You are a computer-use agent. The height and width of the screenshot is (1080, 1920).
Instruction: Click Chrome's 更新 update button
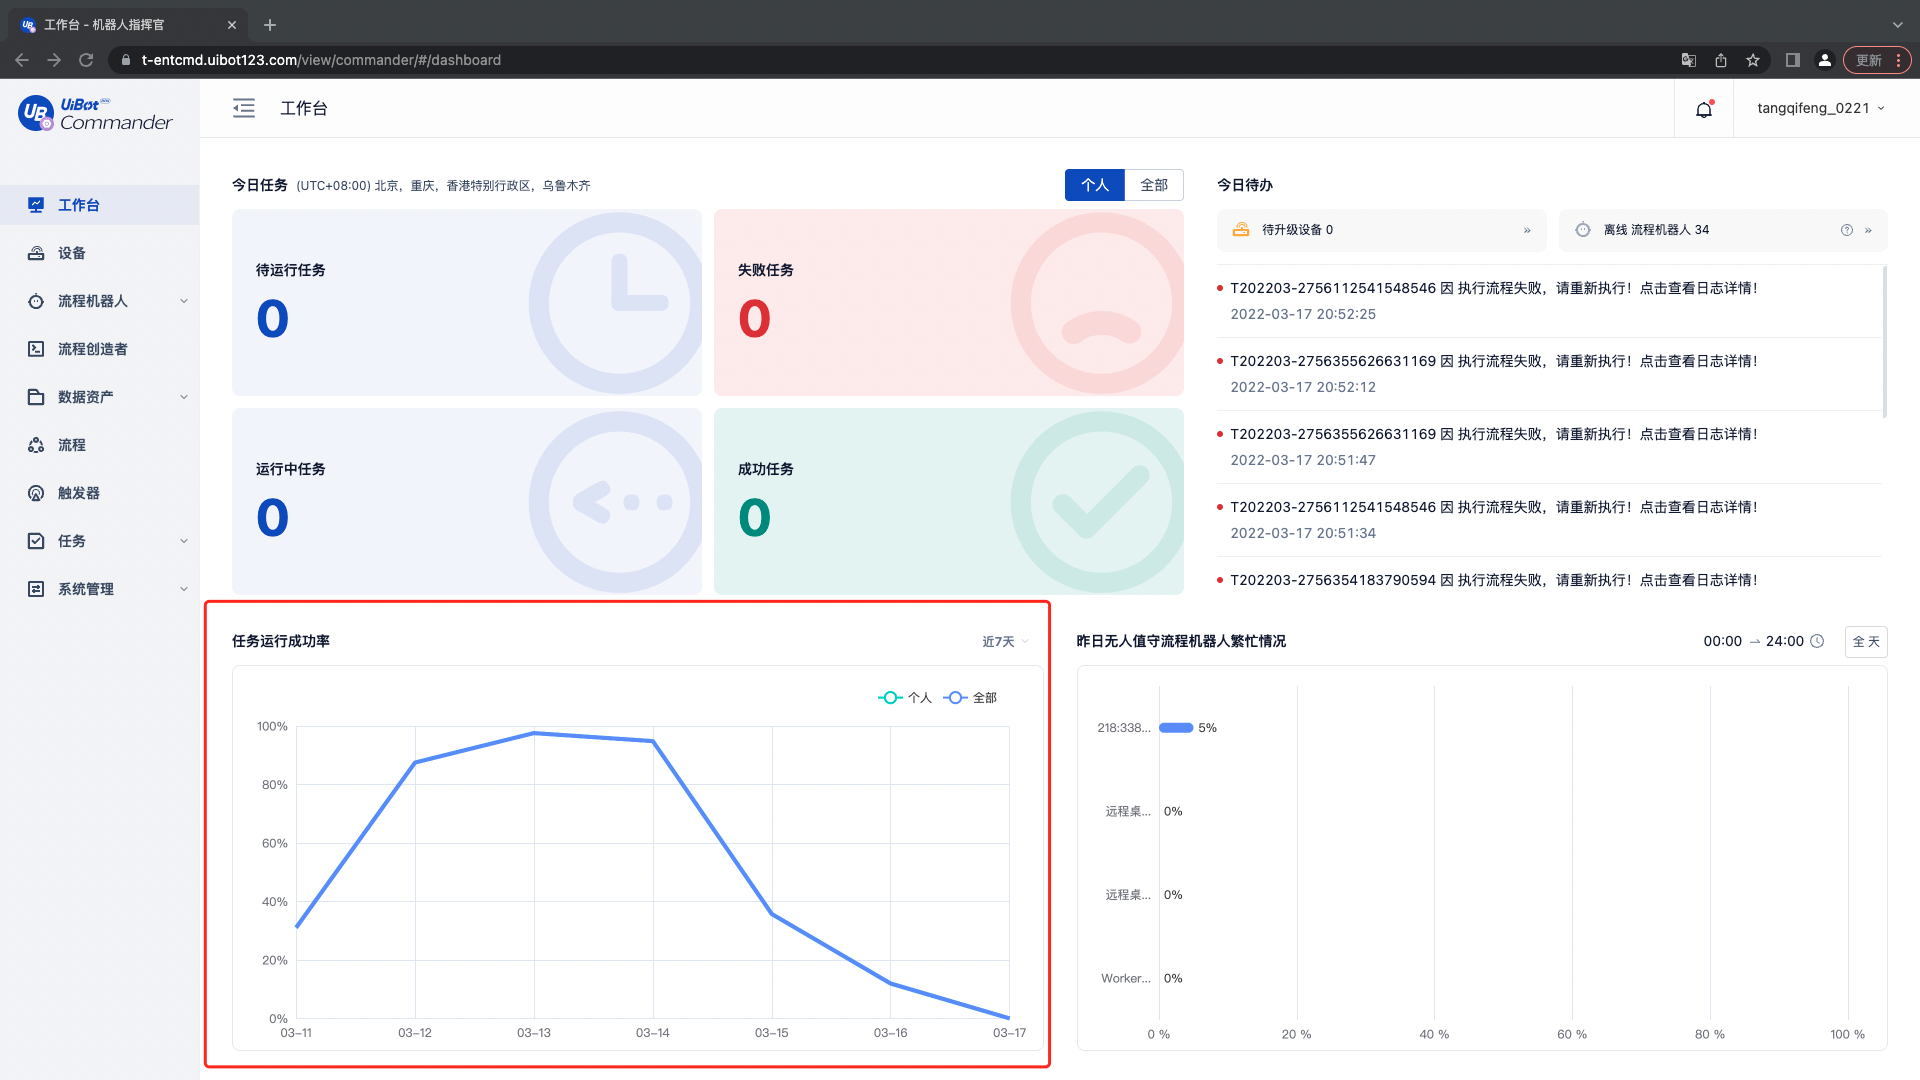pyautogui.click(x=1877, y=60)
